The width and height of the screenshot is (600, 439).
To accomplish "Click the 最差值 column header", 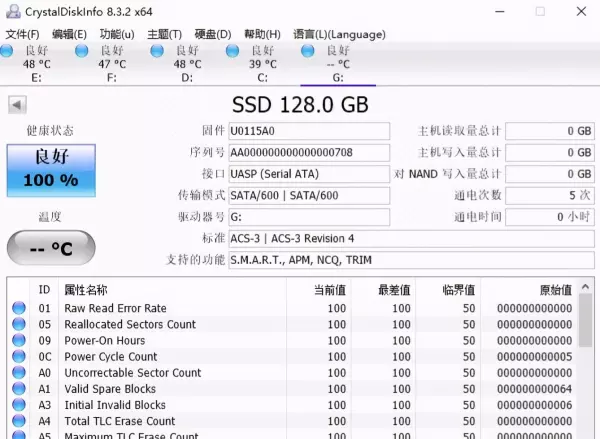I will 383,290.
